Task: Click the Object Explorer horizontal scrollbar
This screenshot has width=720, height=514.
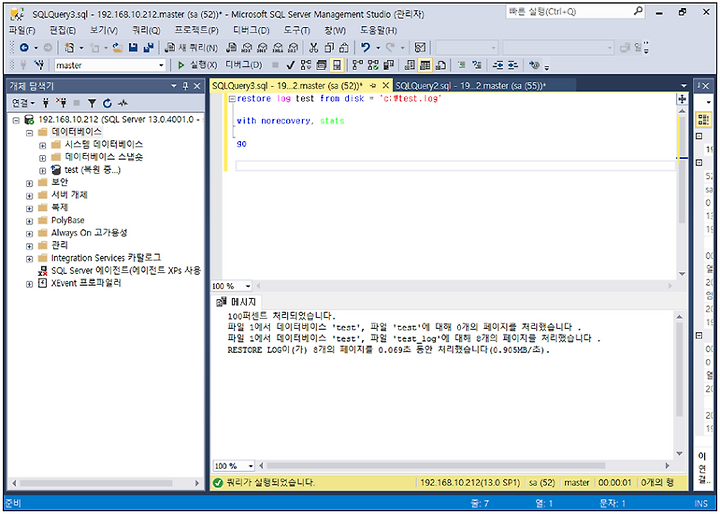Action: click(x=96, y=483)
